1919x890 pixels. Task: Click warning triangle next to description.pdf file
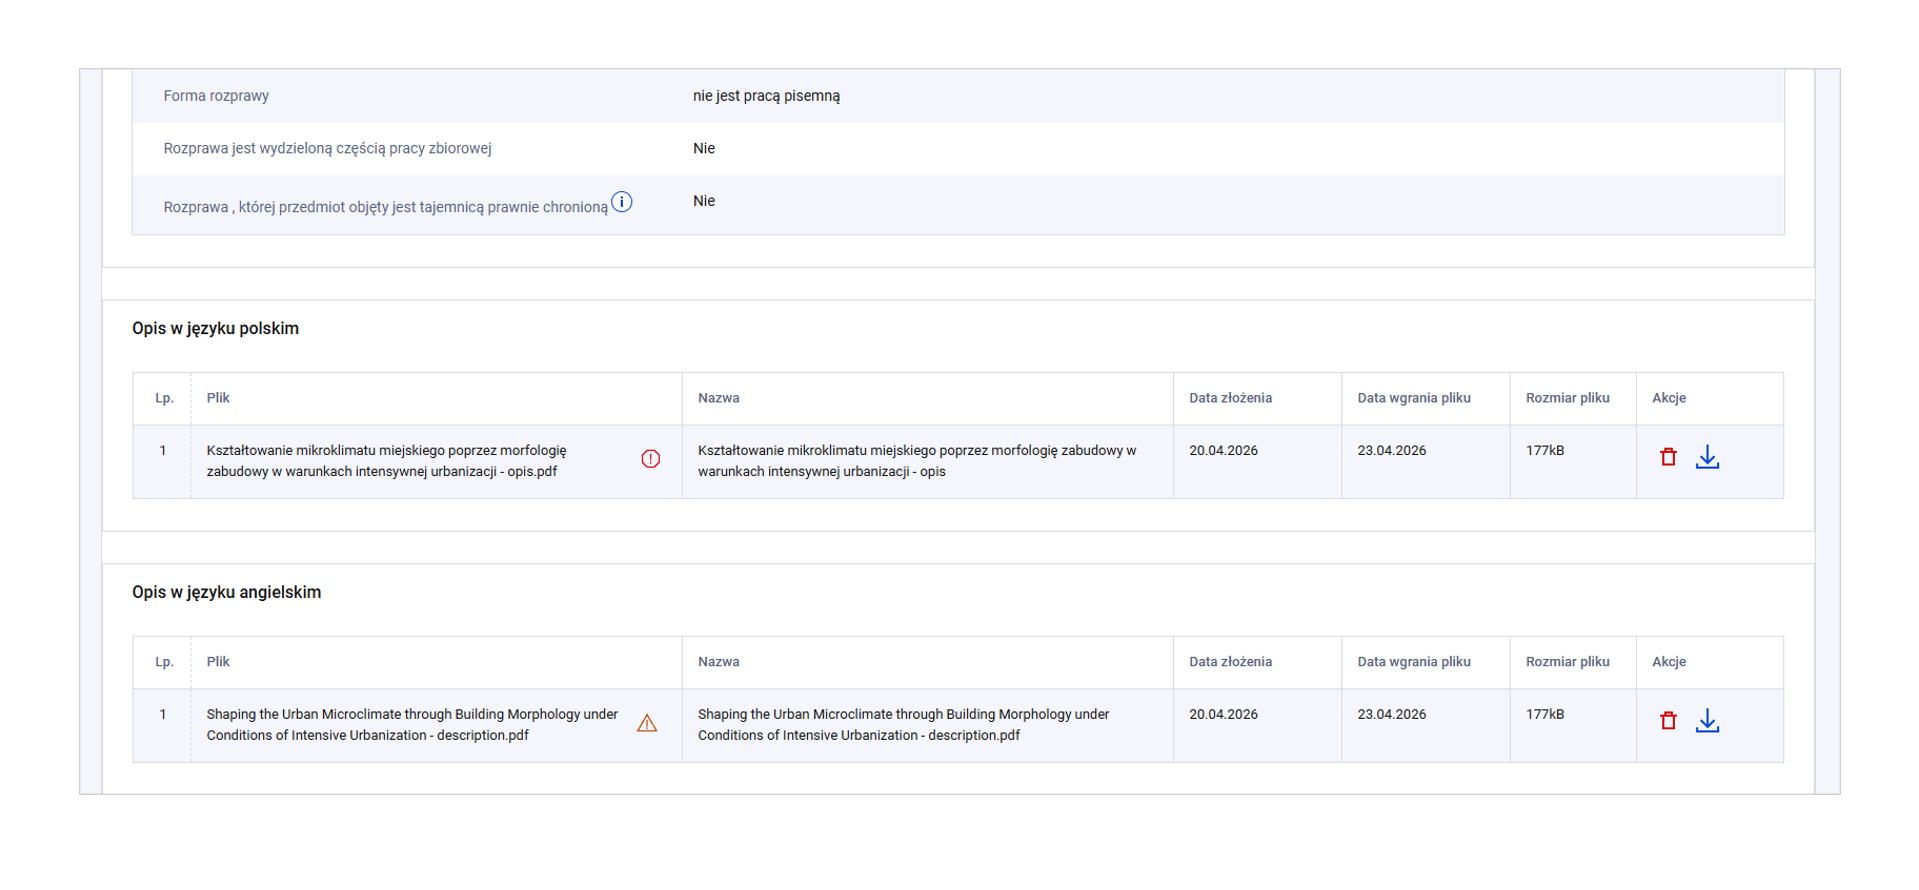click(647, 723)
